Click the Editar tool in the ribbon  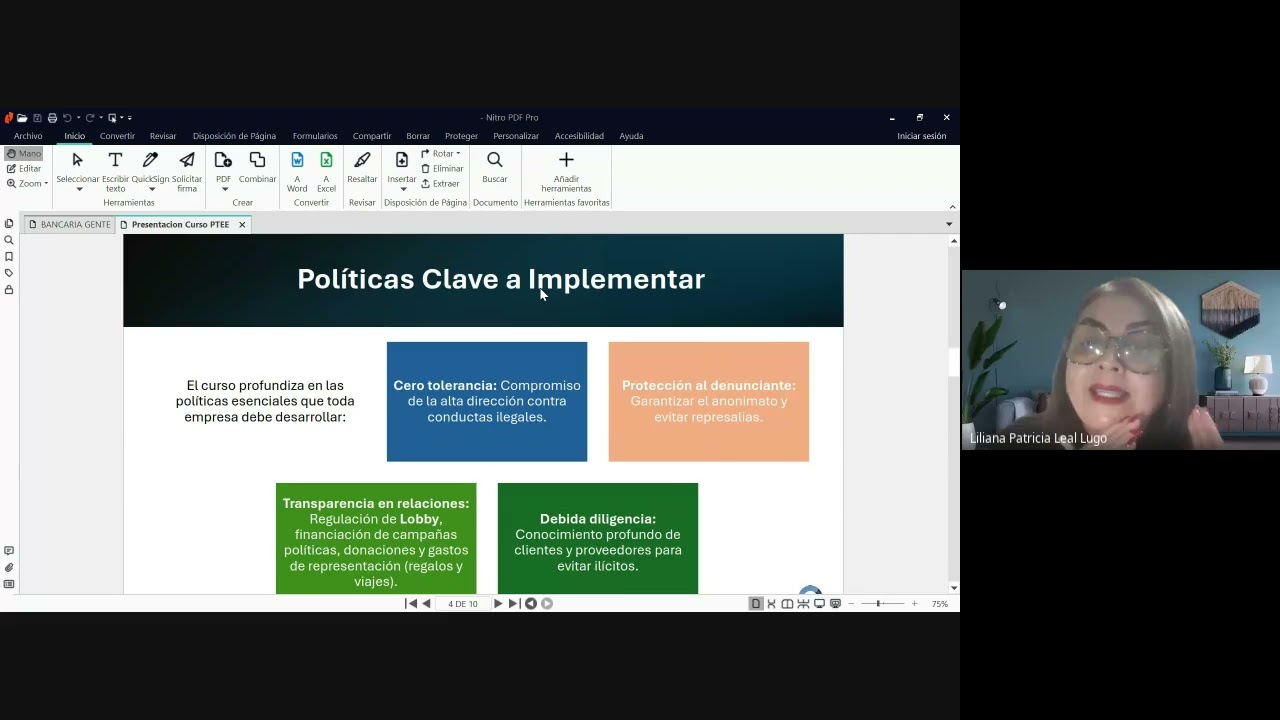(23, 169)
